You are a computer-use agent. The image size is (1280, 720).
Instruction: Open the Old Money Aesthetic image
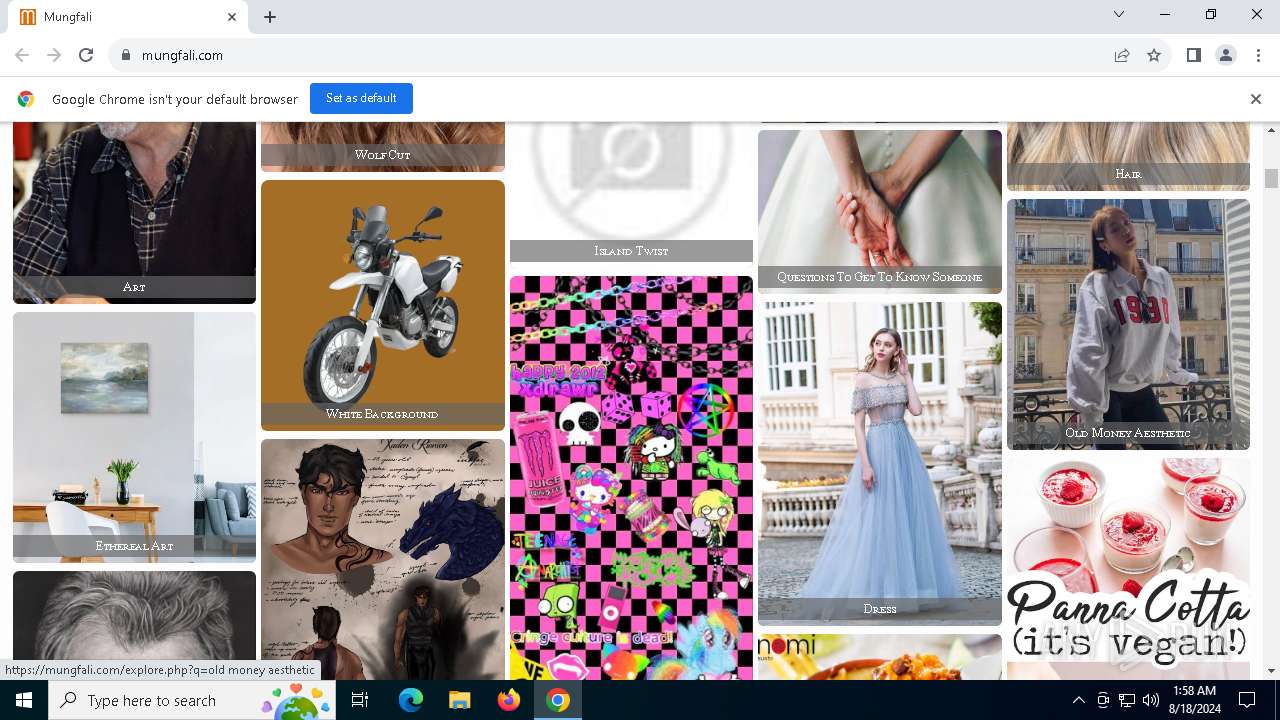(x=1128, y=324)
